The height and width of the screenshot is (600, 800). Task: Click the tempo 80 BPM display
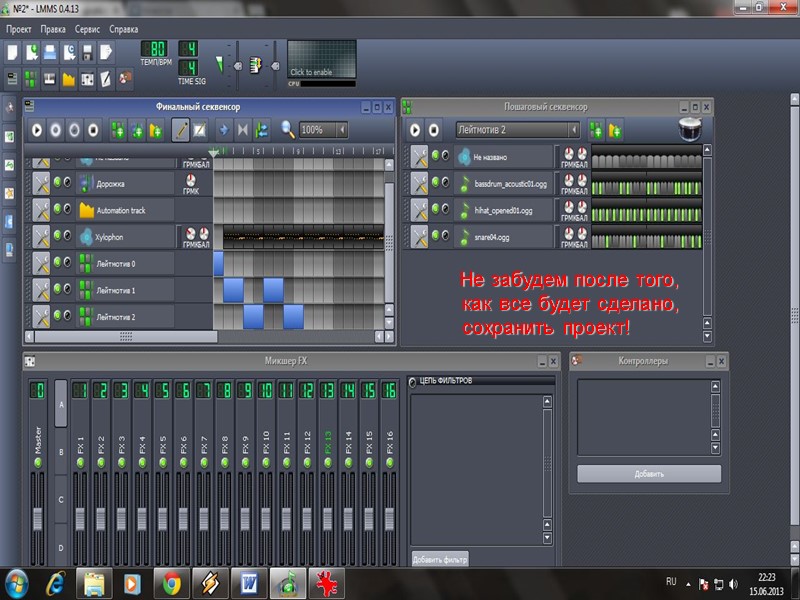pos(155,49)
